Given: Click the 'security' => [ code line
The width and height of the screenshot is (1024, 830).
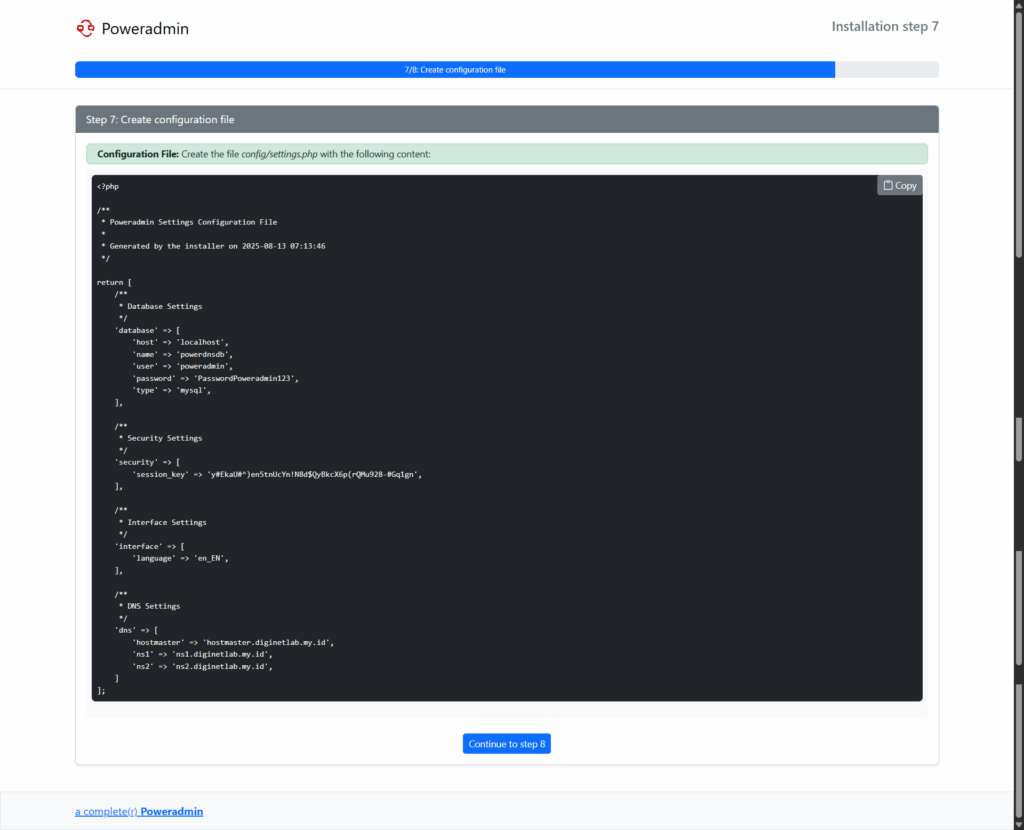Looking at the screenshot, I should click(148, 462).
